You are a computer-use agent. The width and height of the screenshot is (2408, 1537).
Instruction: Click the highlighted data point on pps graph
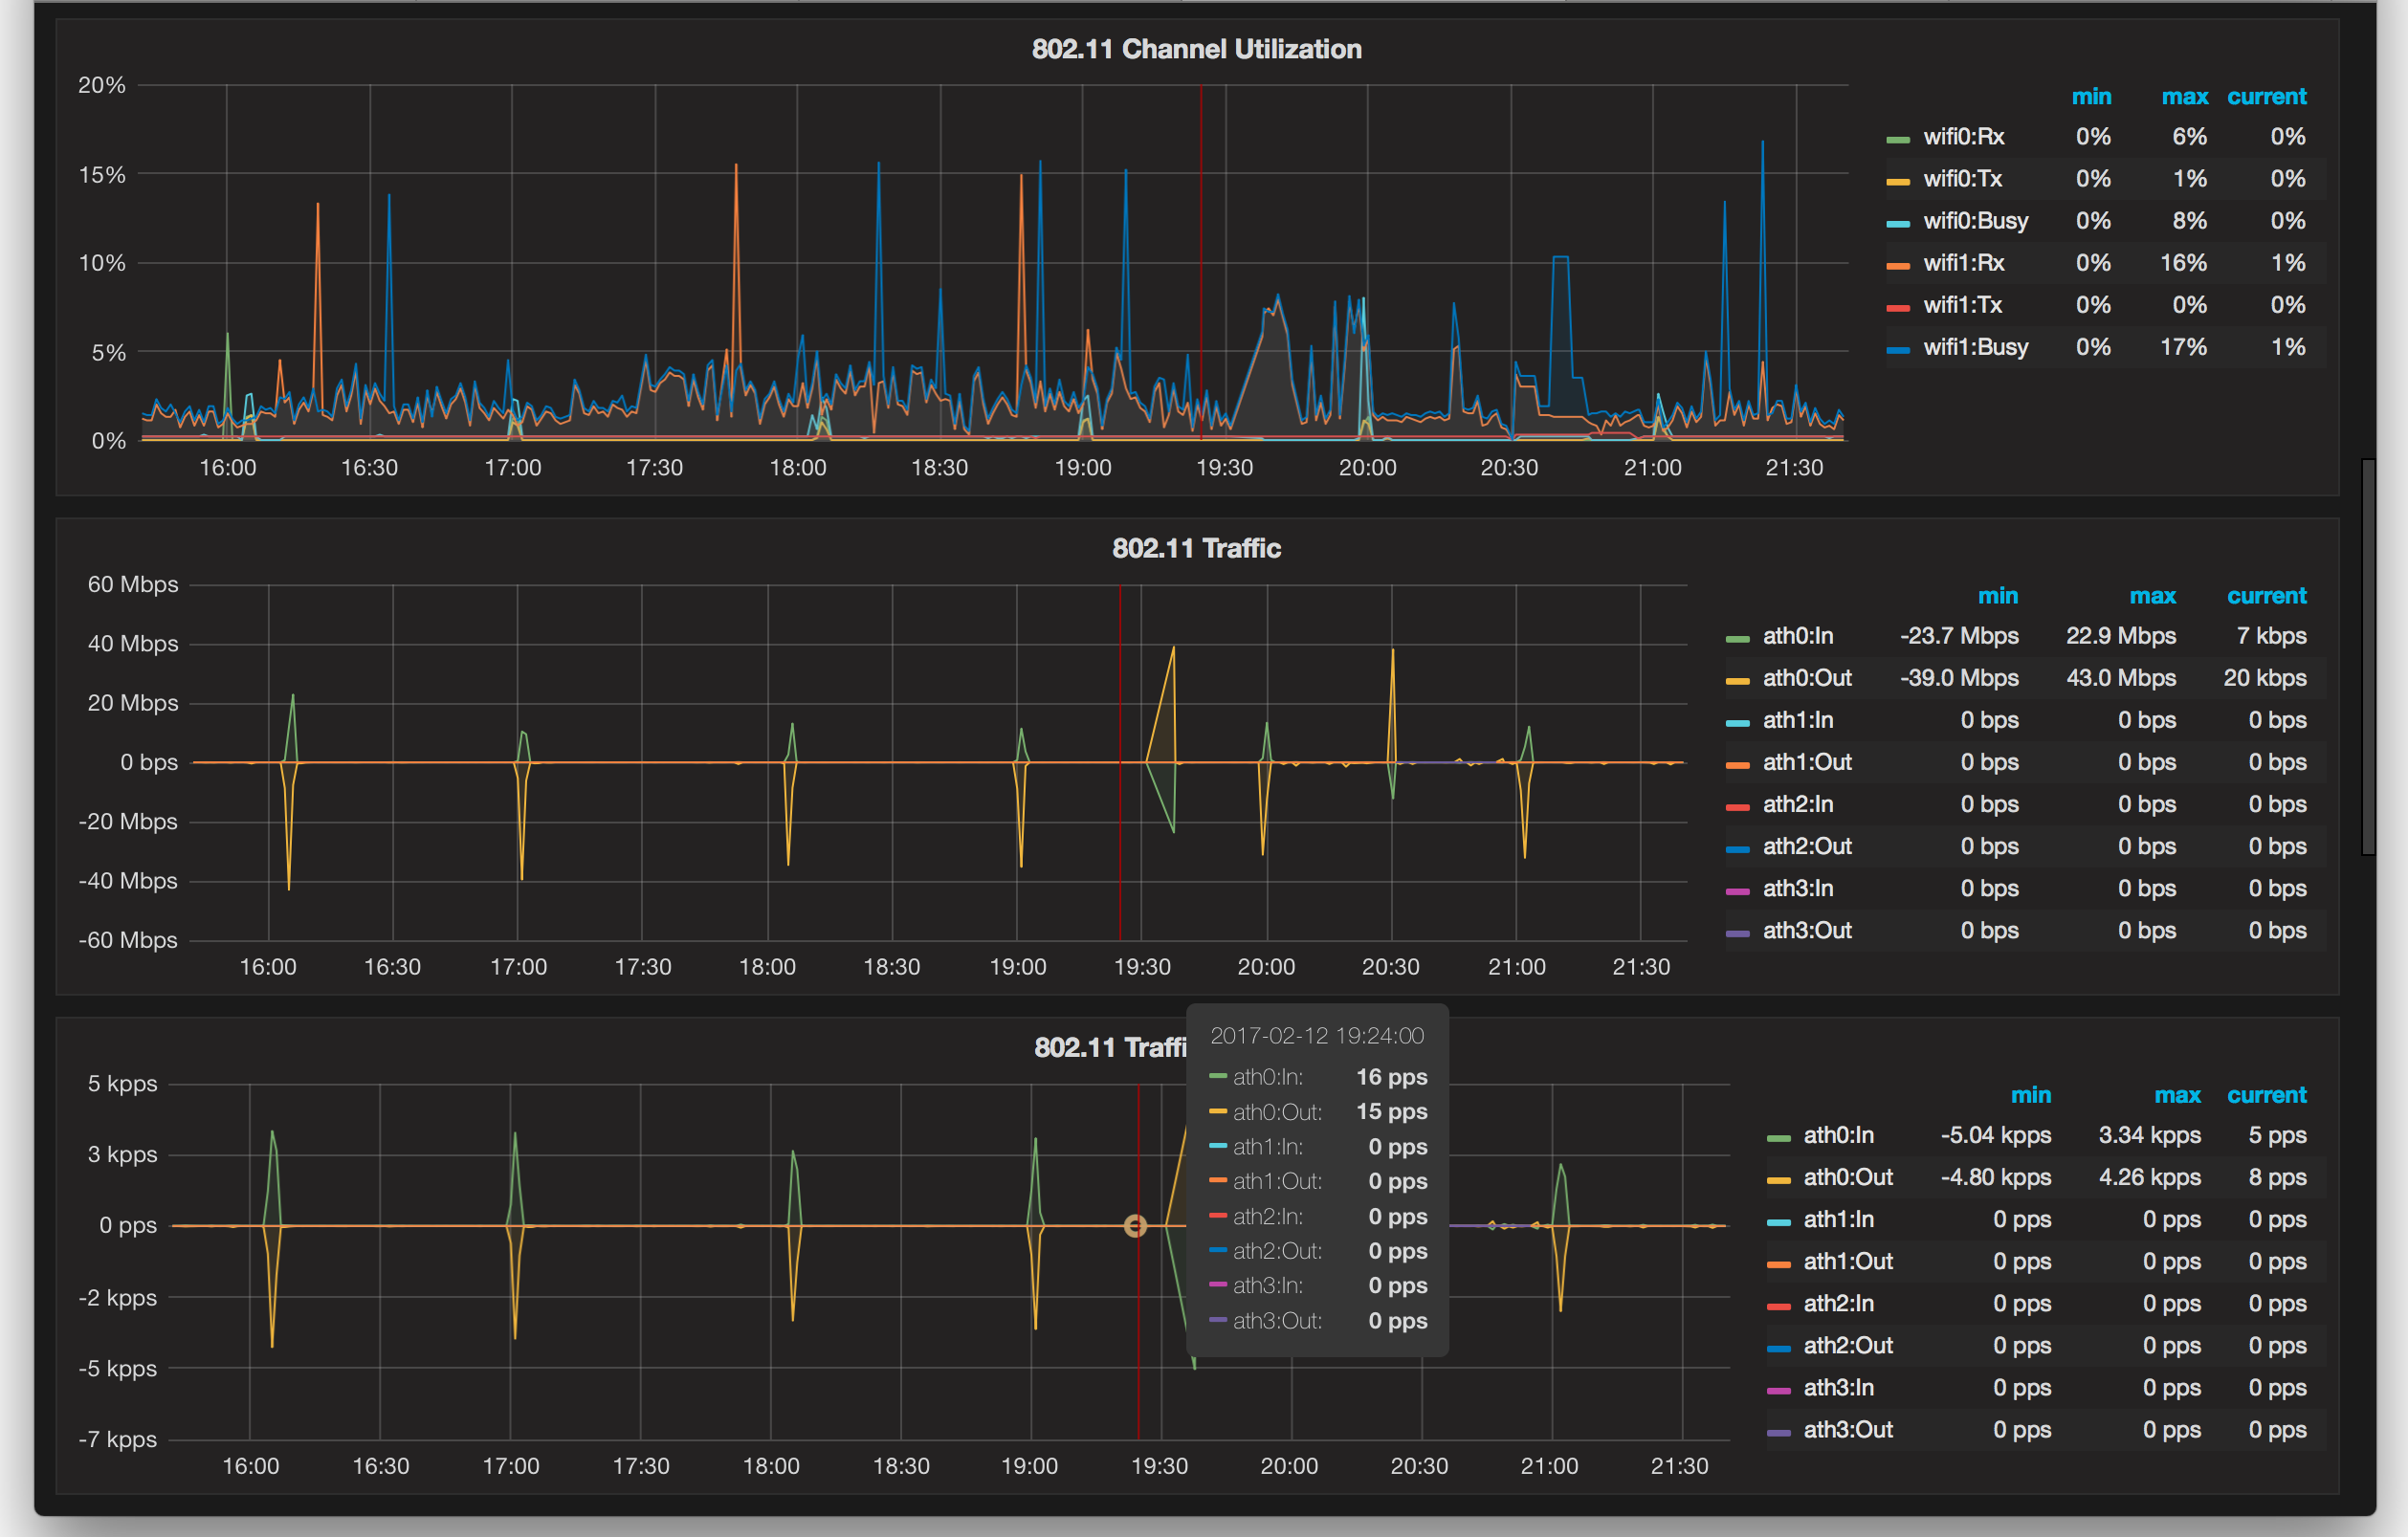point(1135,1226)
